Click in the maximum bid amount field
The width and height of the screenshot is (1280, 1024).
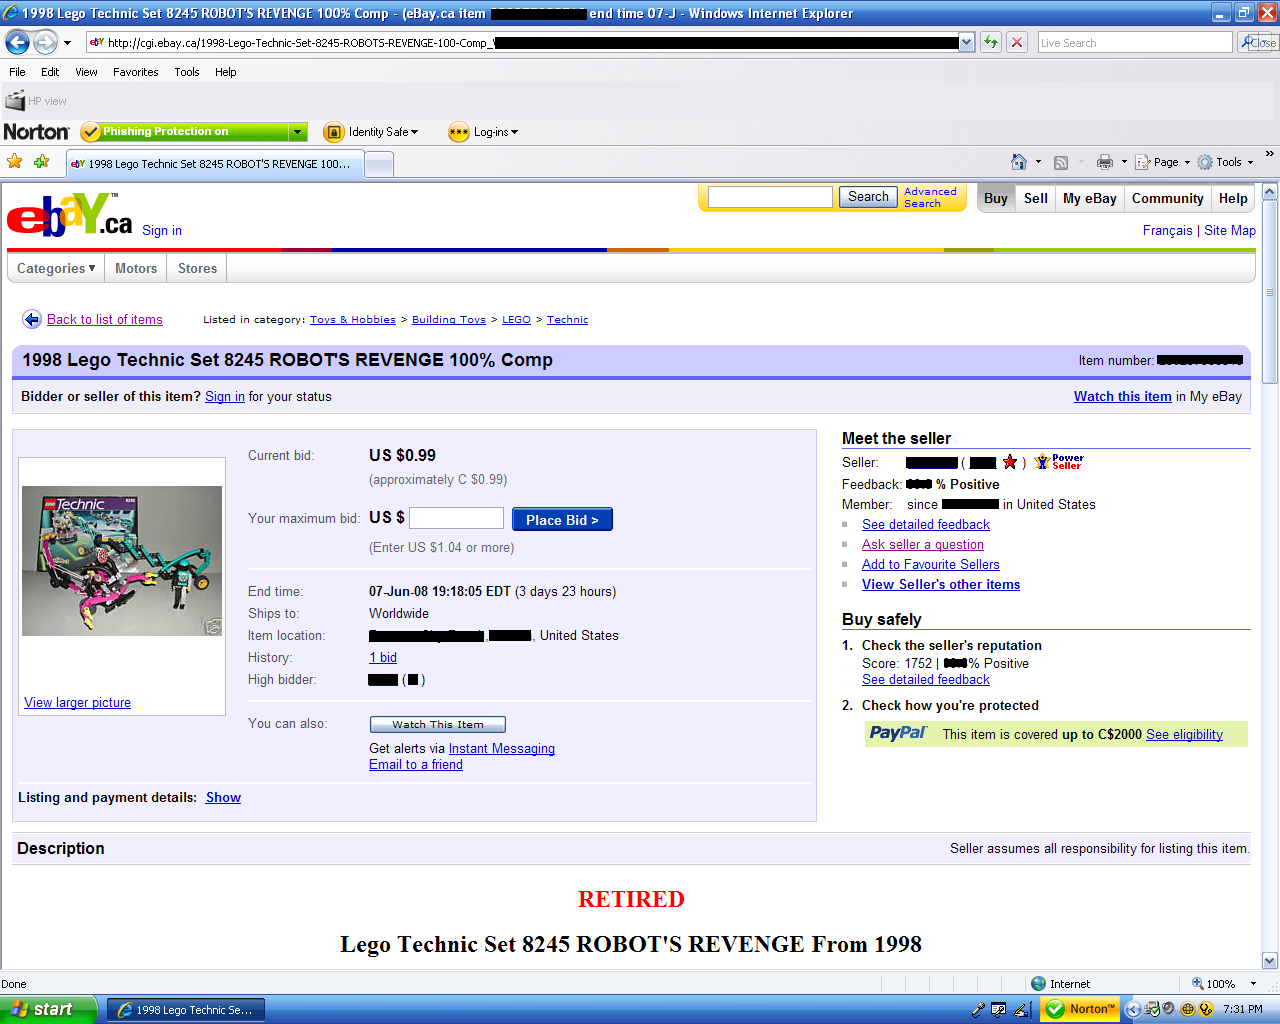(x=456, y=518)
